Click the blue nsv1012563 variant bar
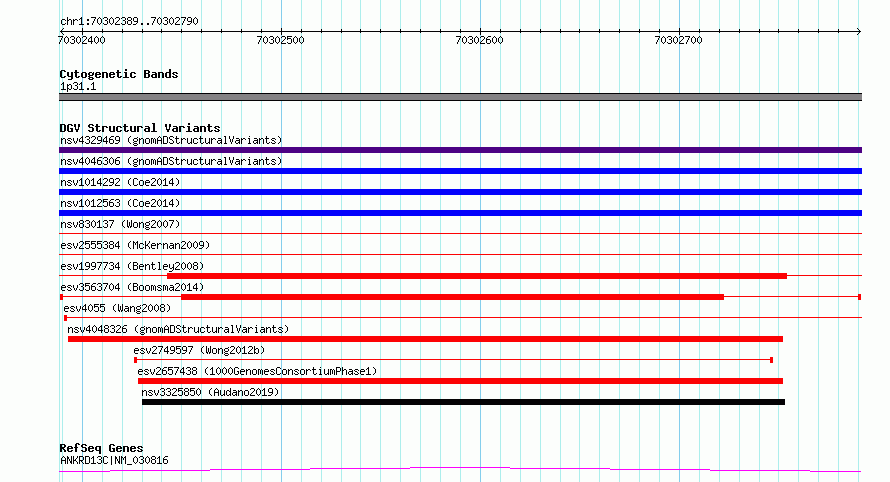The width and height of the screenshot is (890, 482). [460, 213]
